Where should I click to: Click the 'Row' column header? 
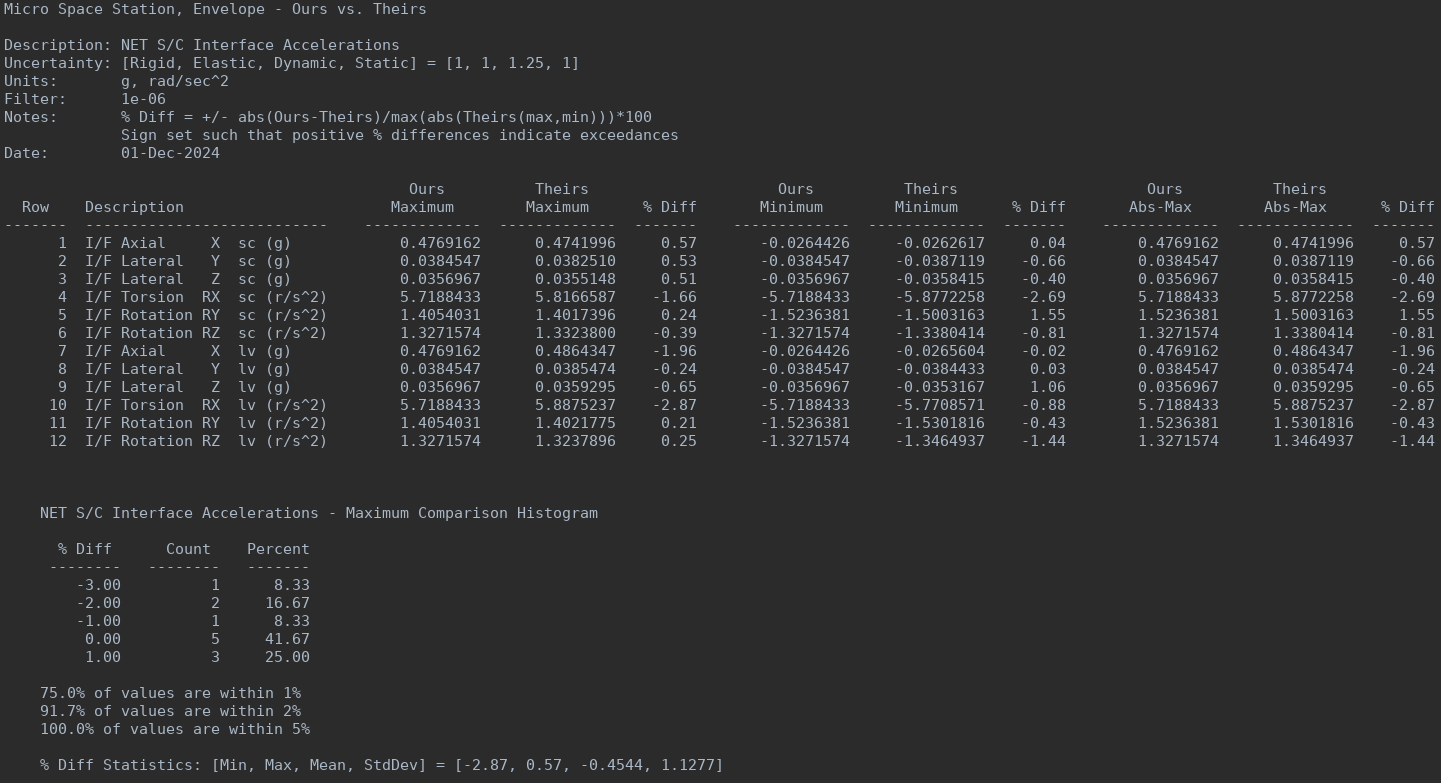click(x=35, y=207)
